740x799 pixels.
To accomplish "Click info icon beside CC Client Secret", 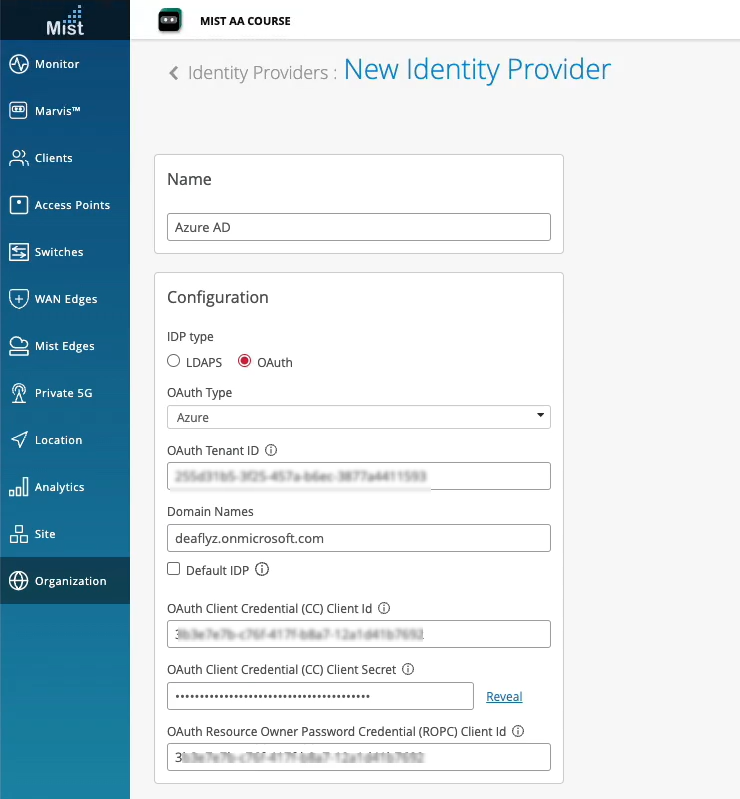I will tap(408, 669).
